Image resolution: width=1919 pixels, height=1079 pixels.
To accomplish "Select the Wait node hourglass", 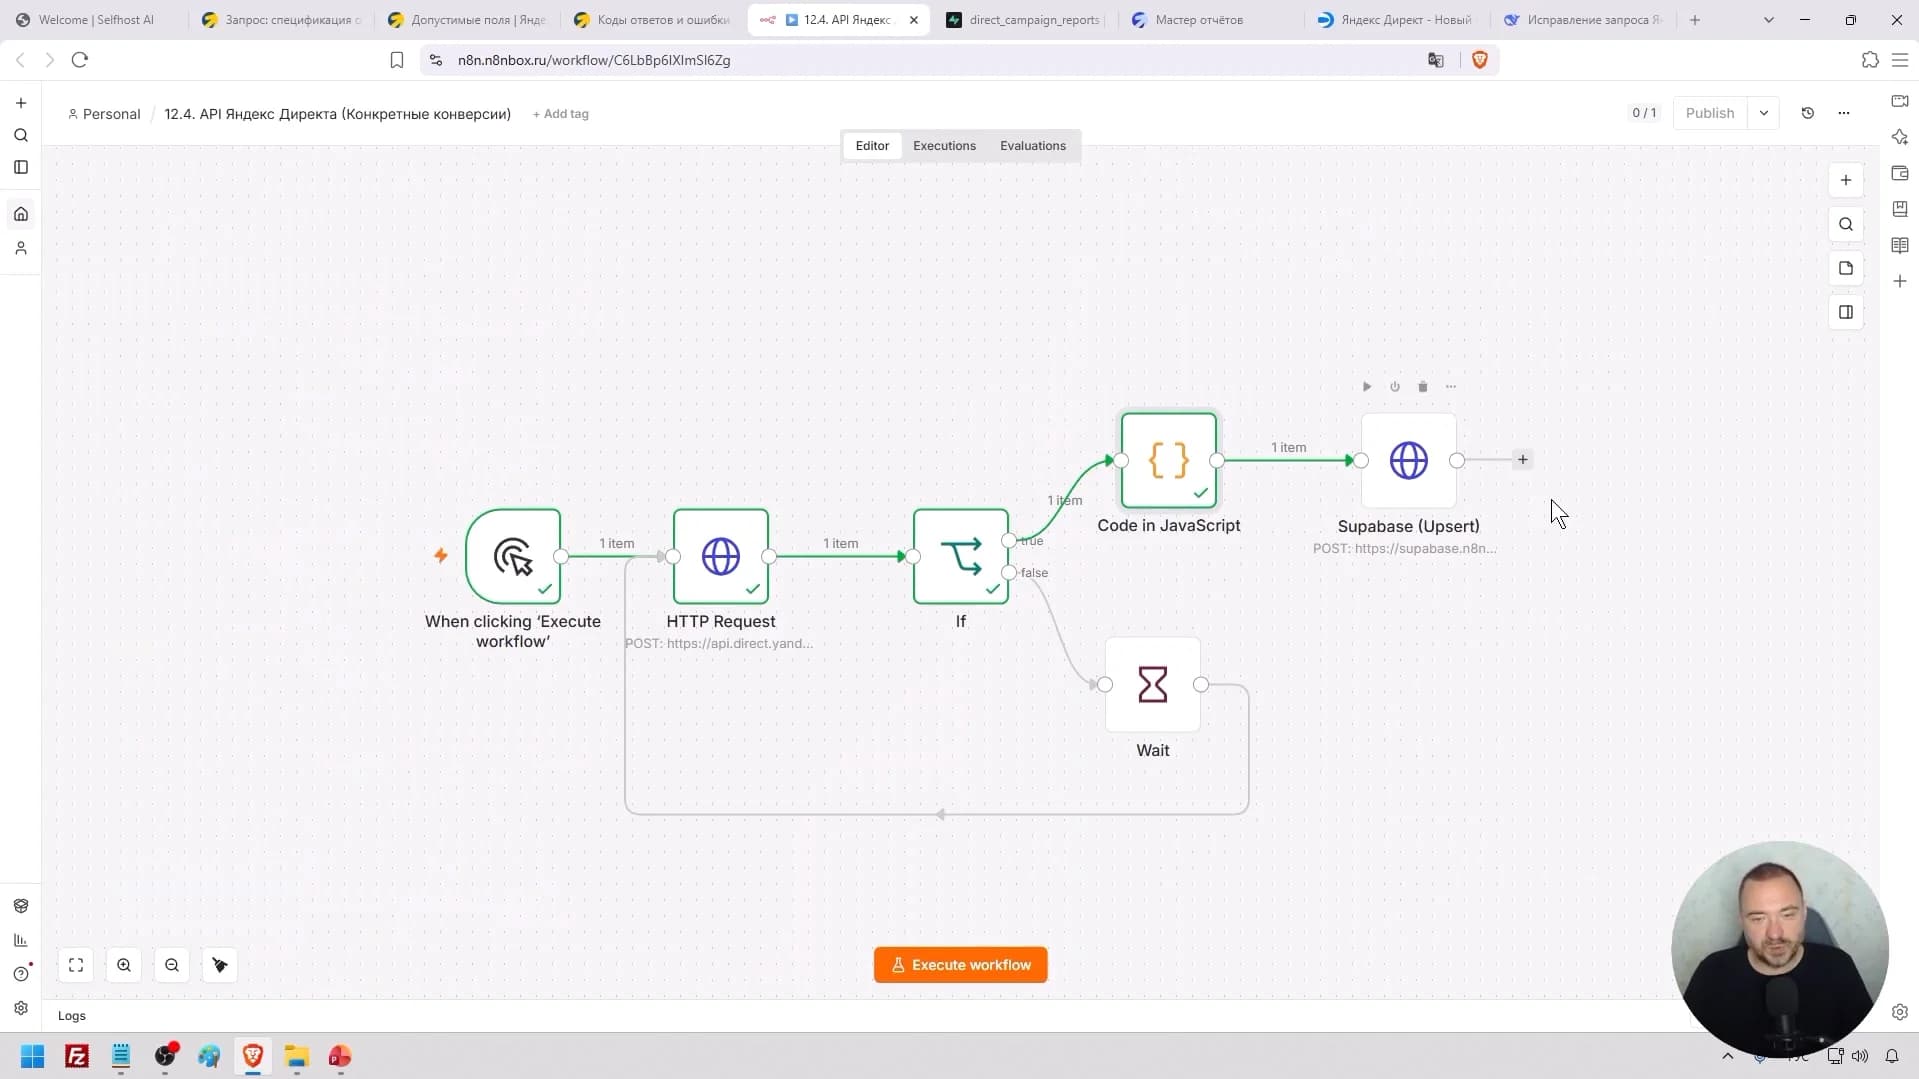I will [x=1153, y=685].
